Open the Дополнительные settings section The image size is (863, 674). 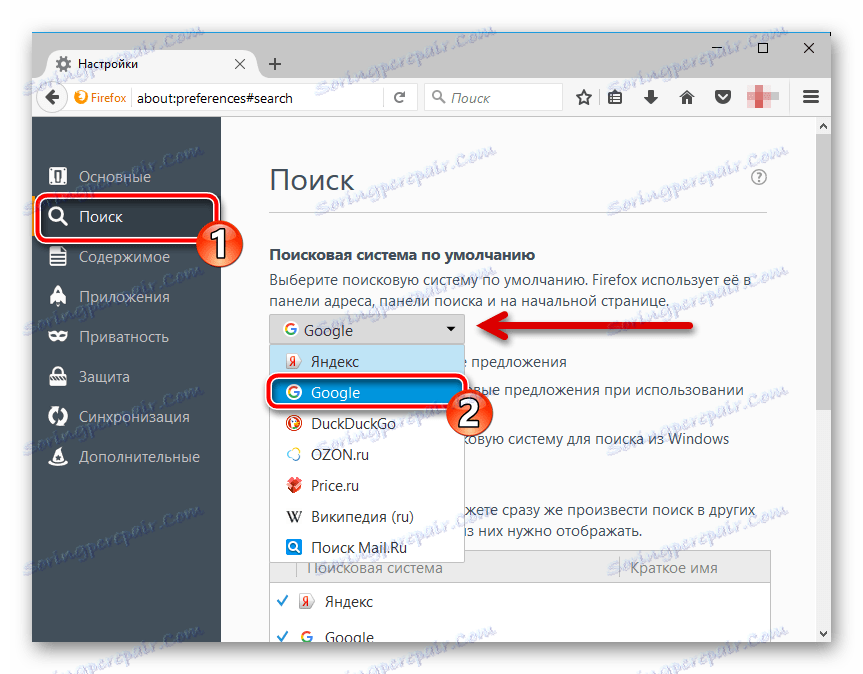point(127,457)
